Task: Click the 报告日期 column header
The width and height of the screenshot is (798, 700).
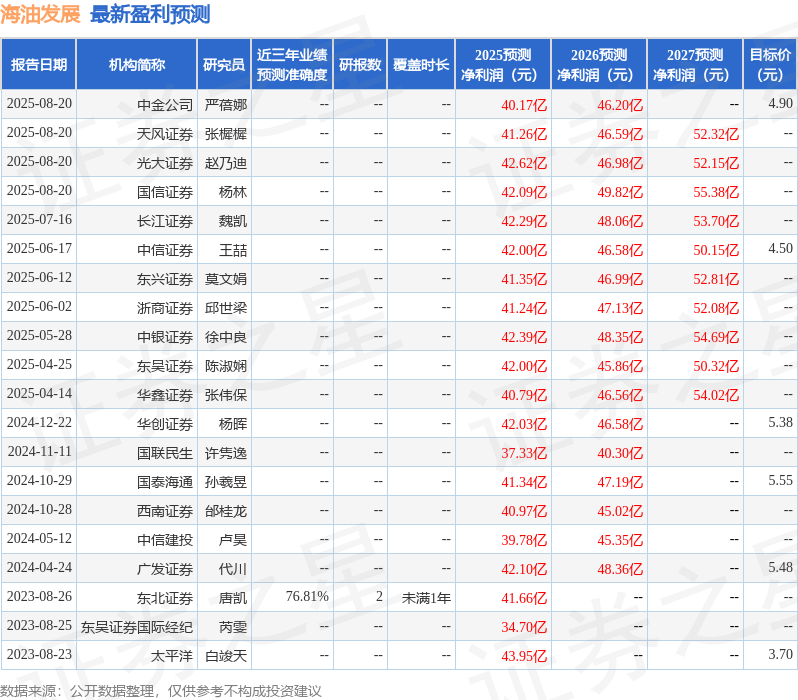Action: click(39, 65)
